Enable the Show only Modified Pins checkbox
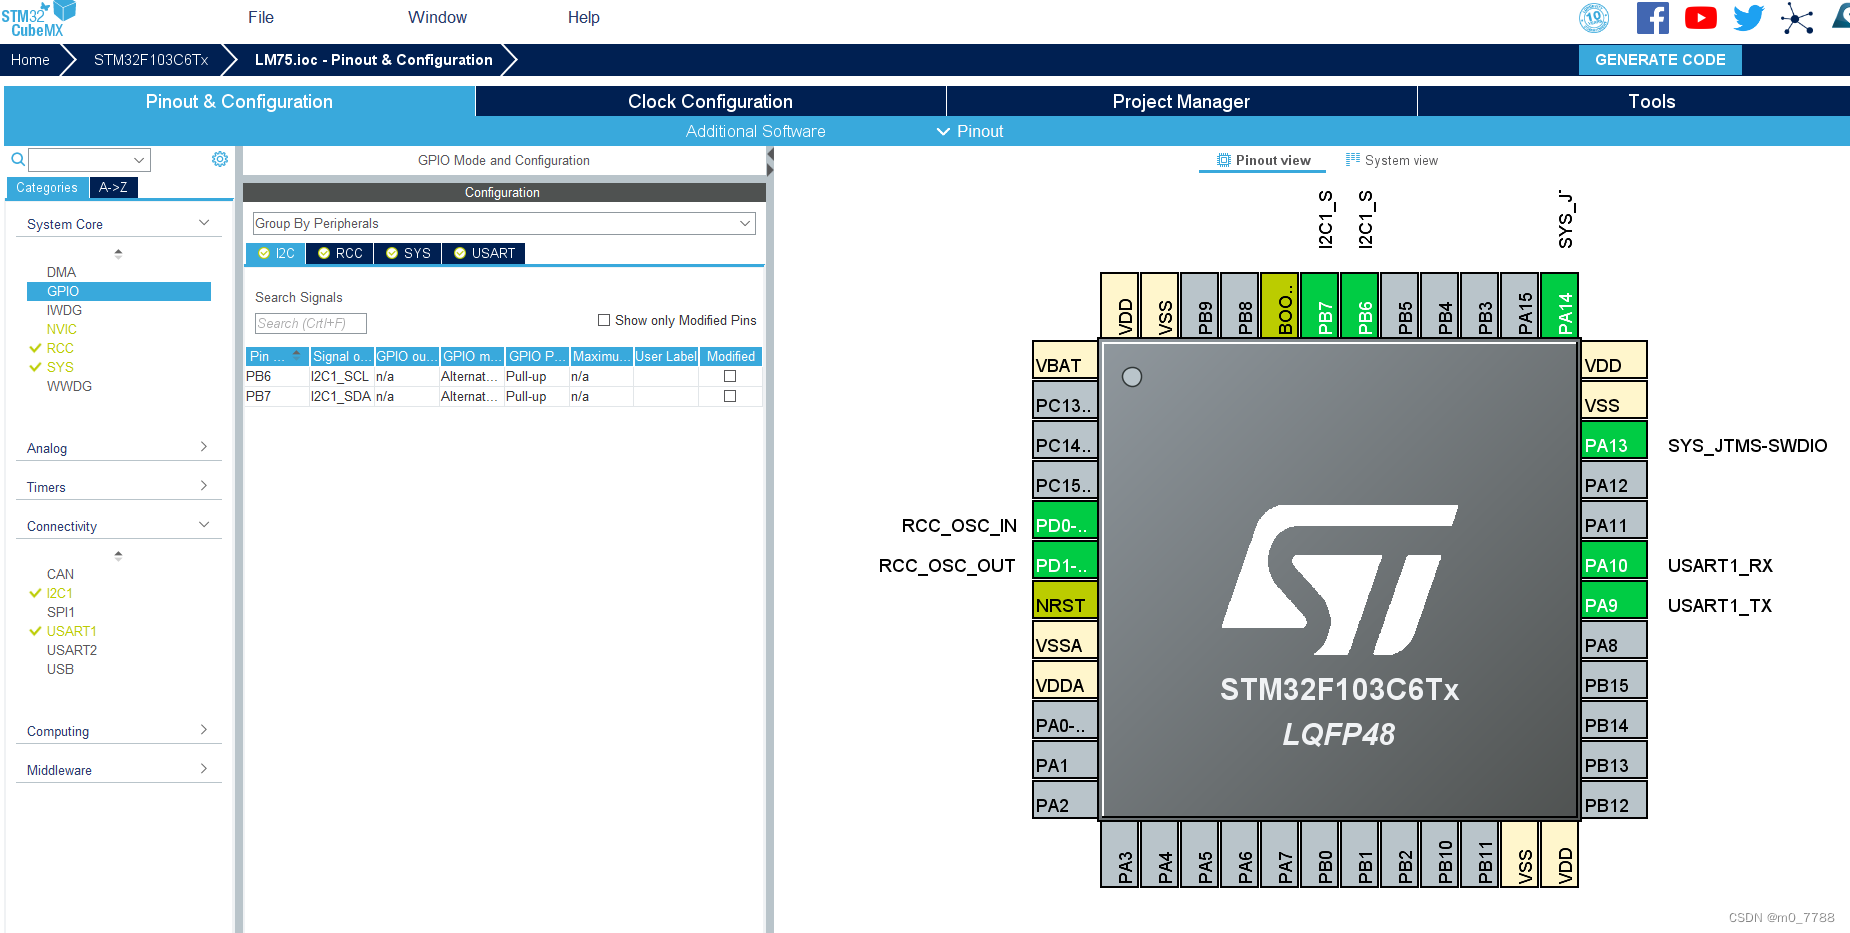Screen dimensions: 1850x933 click(604, 319)
